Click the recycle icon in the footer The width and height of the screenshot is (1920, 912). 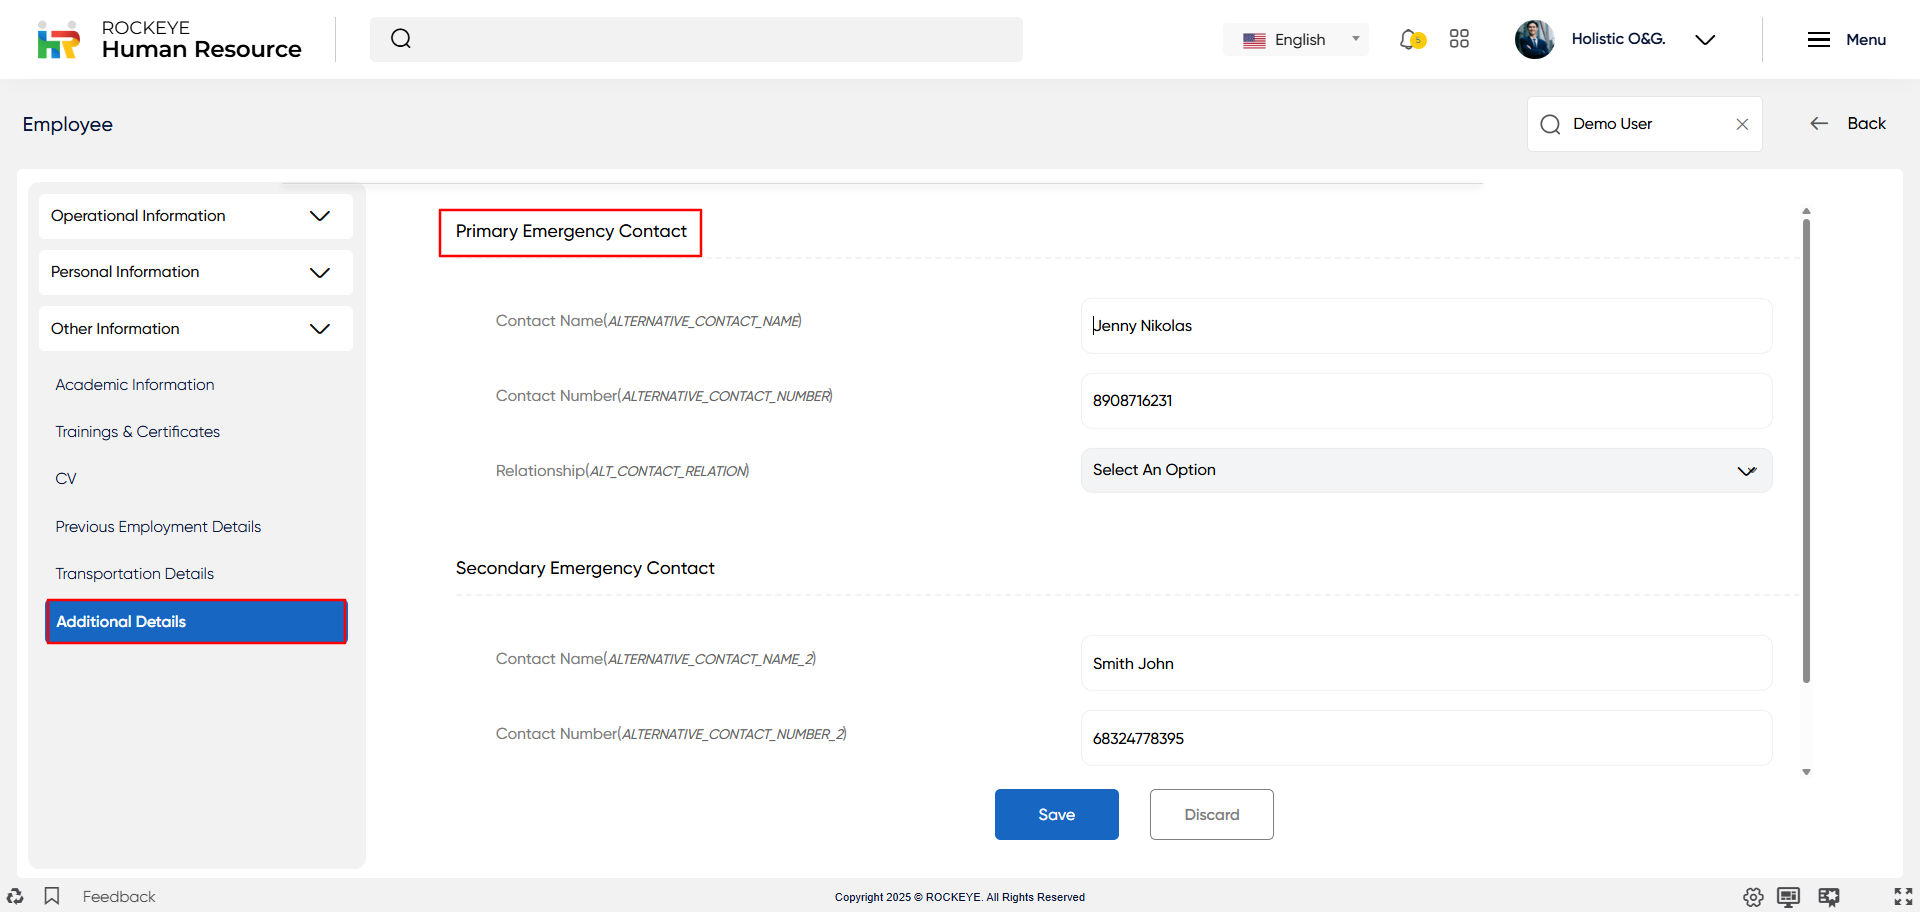point(15,896)
